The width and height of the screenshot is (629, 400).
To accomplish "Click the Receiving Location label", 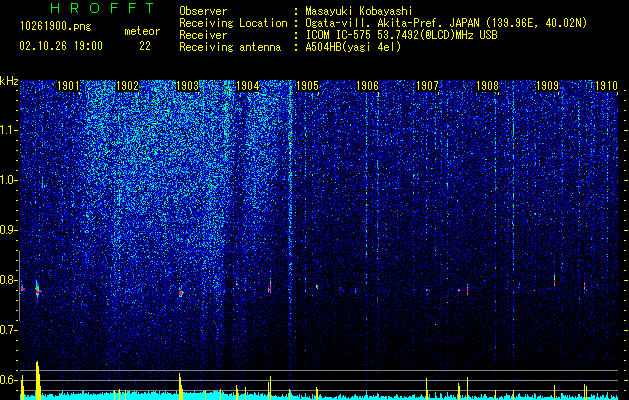I will coord(233,23).
